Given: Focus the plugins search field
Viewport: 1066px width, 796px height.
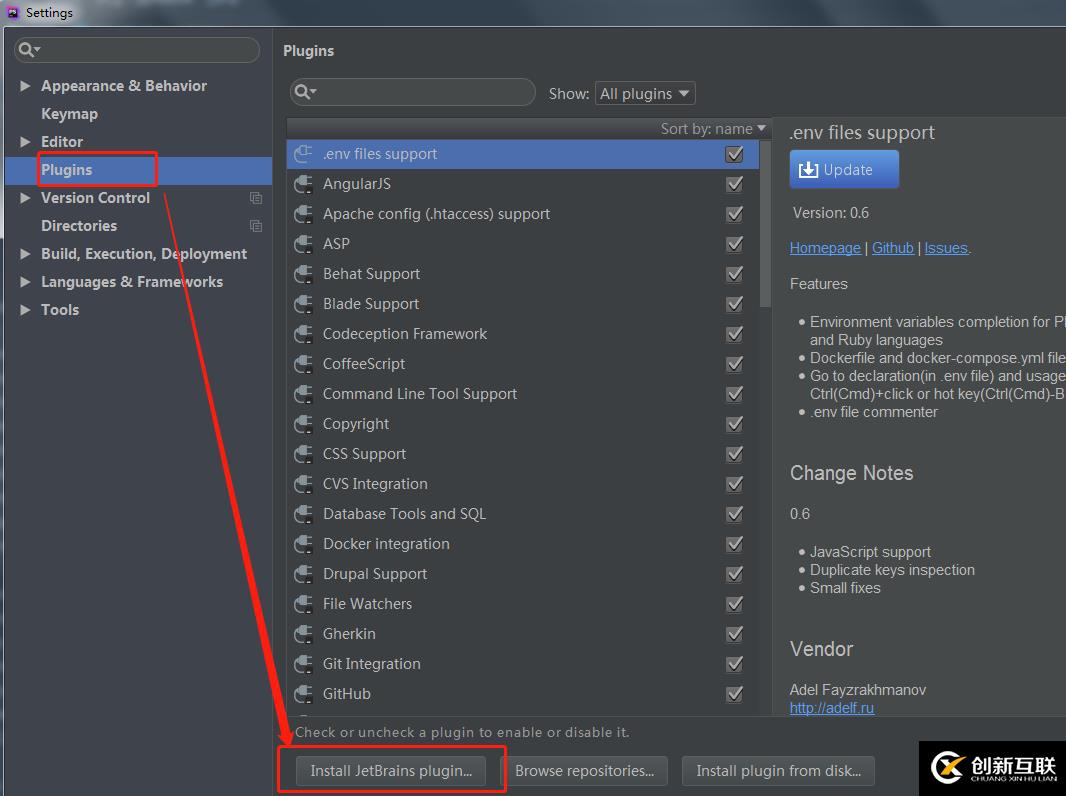Looking at the screenshot, I should pyautogui.click(x=413, y=92).
